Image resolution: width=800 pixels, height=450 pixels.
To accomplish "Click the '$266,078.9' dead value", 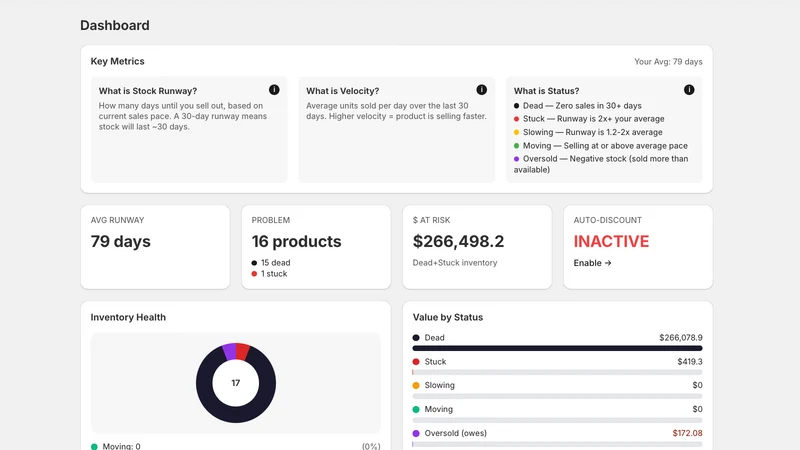I will point(681,338).
